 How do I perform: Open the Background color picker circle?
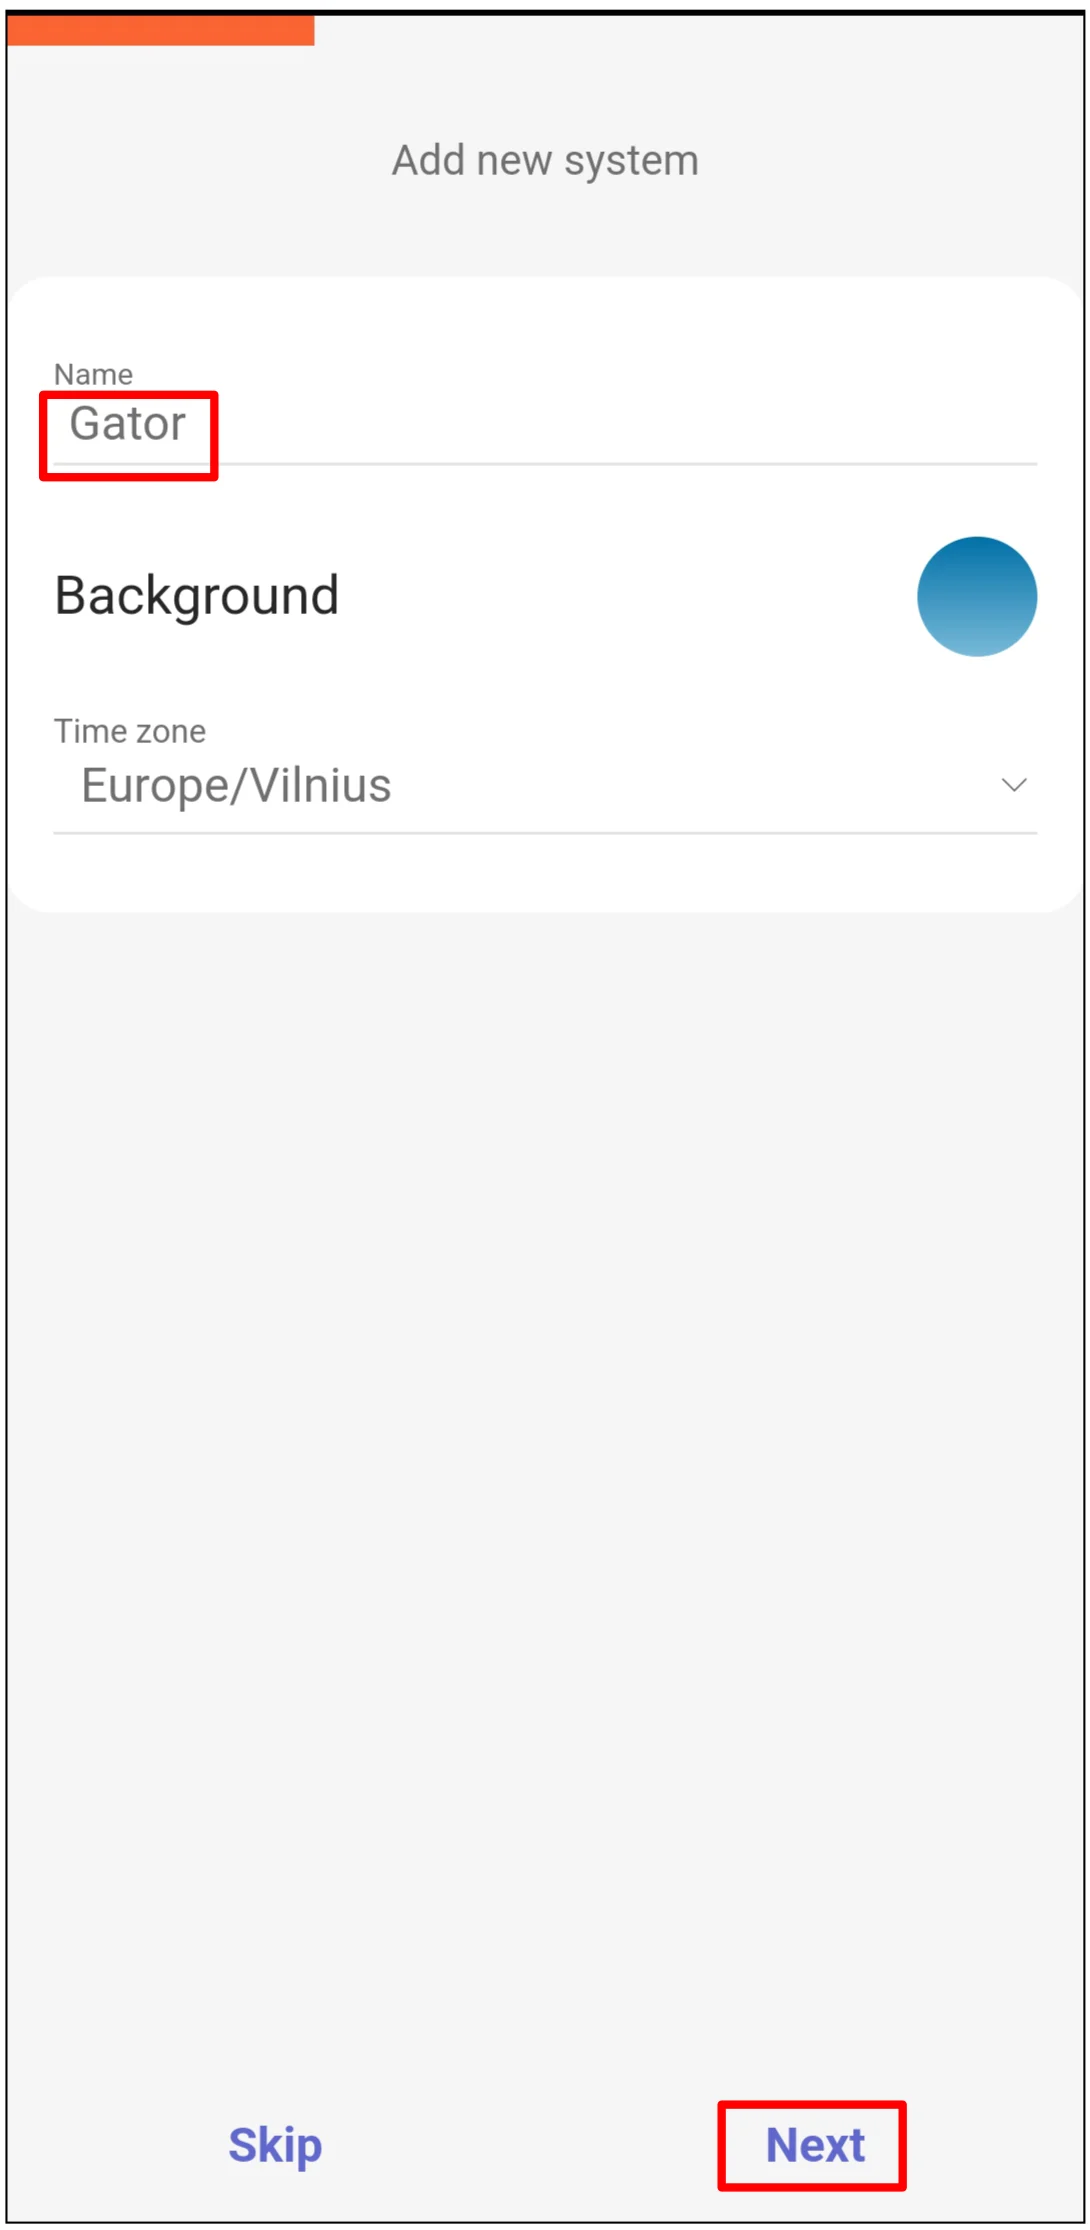[976, 597]
